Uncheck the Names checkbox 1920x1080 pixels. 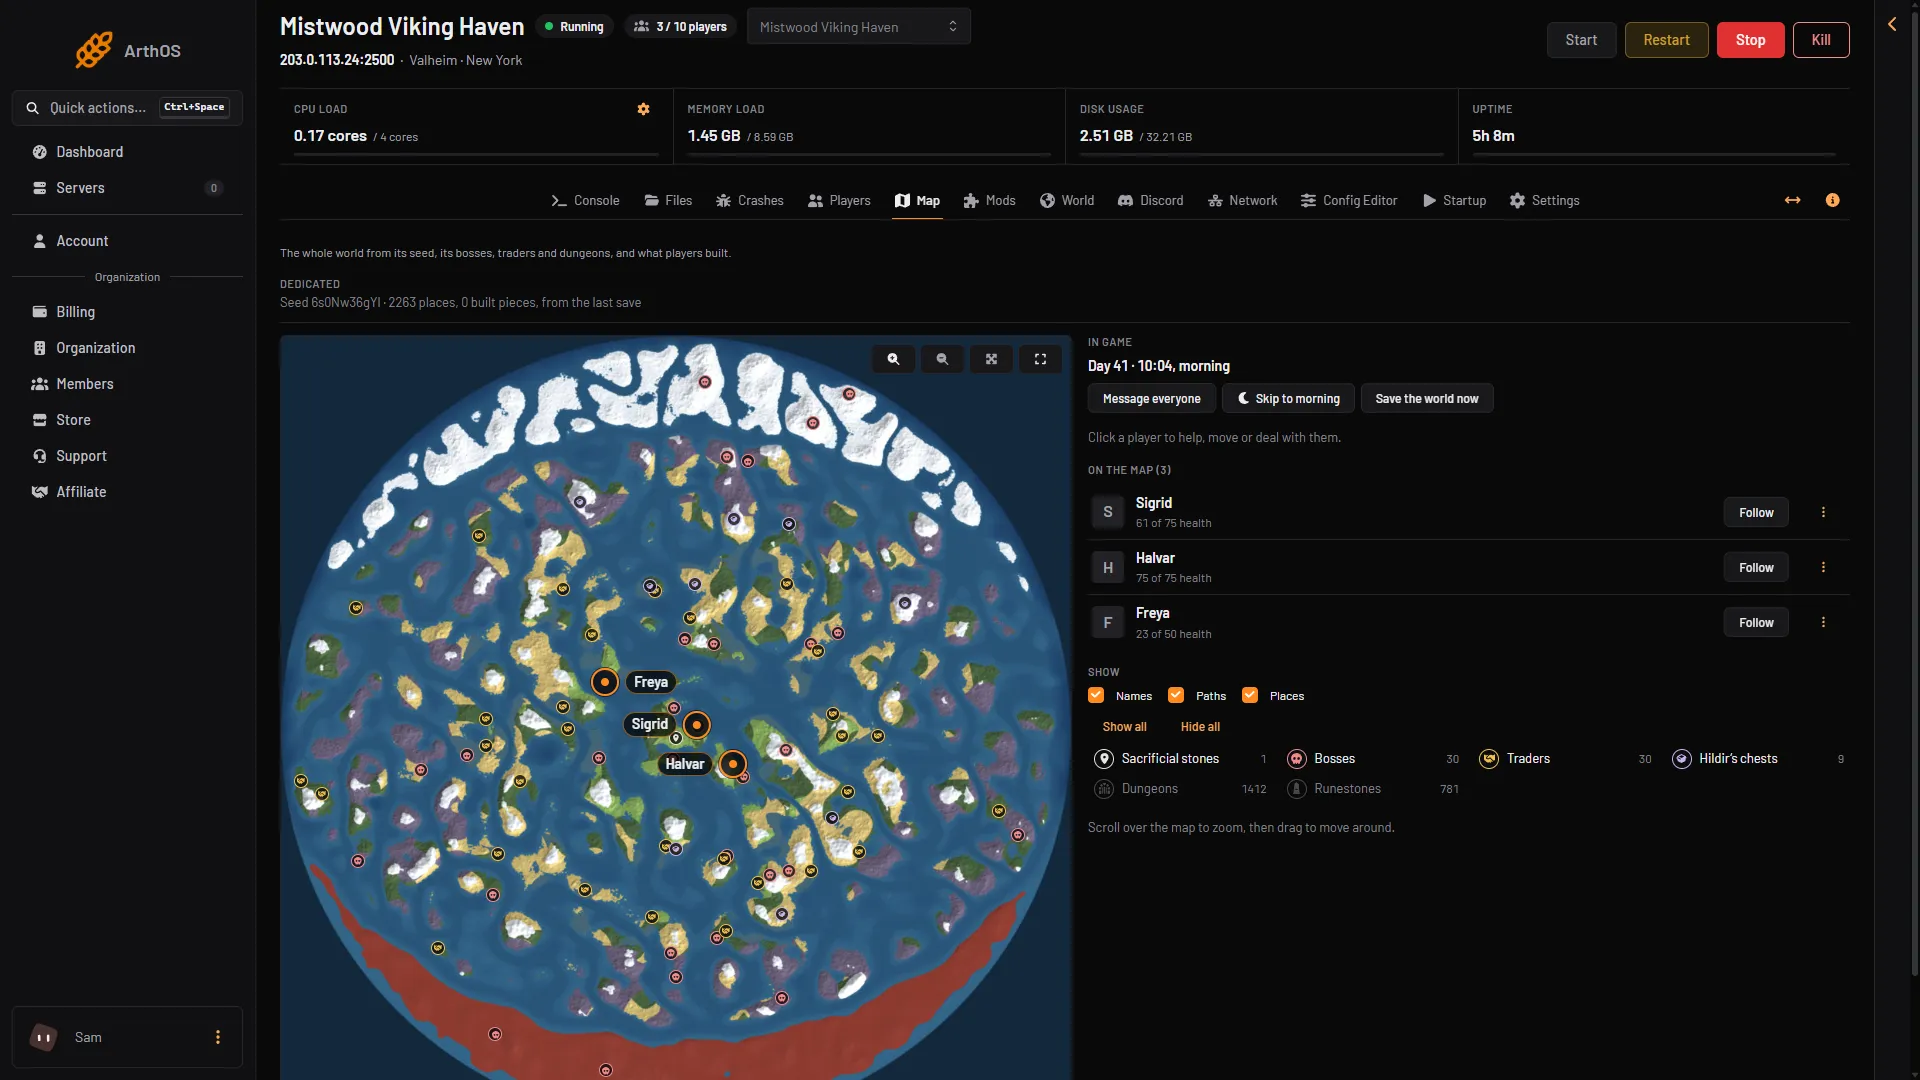click(1096, 695)
